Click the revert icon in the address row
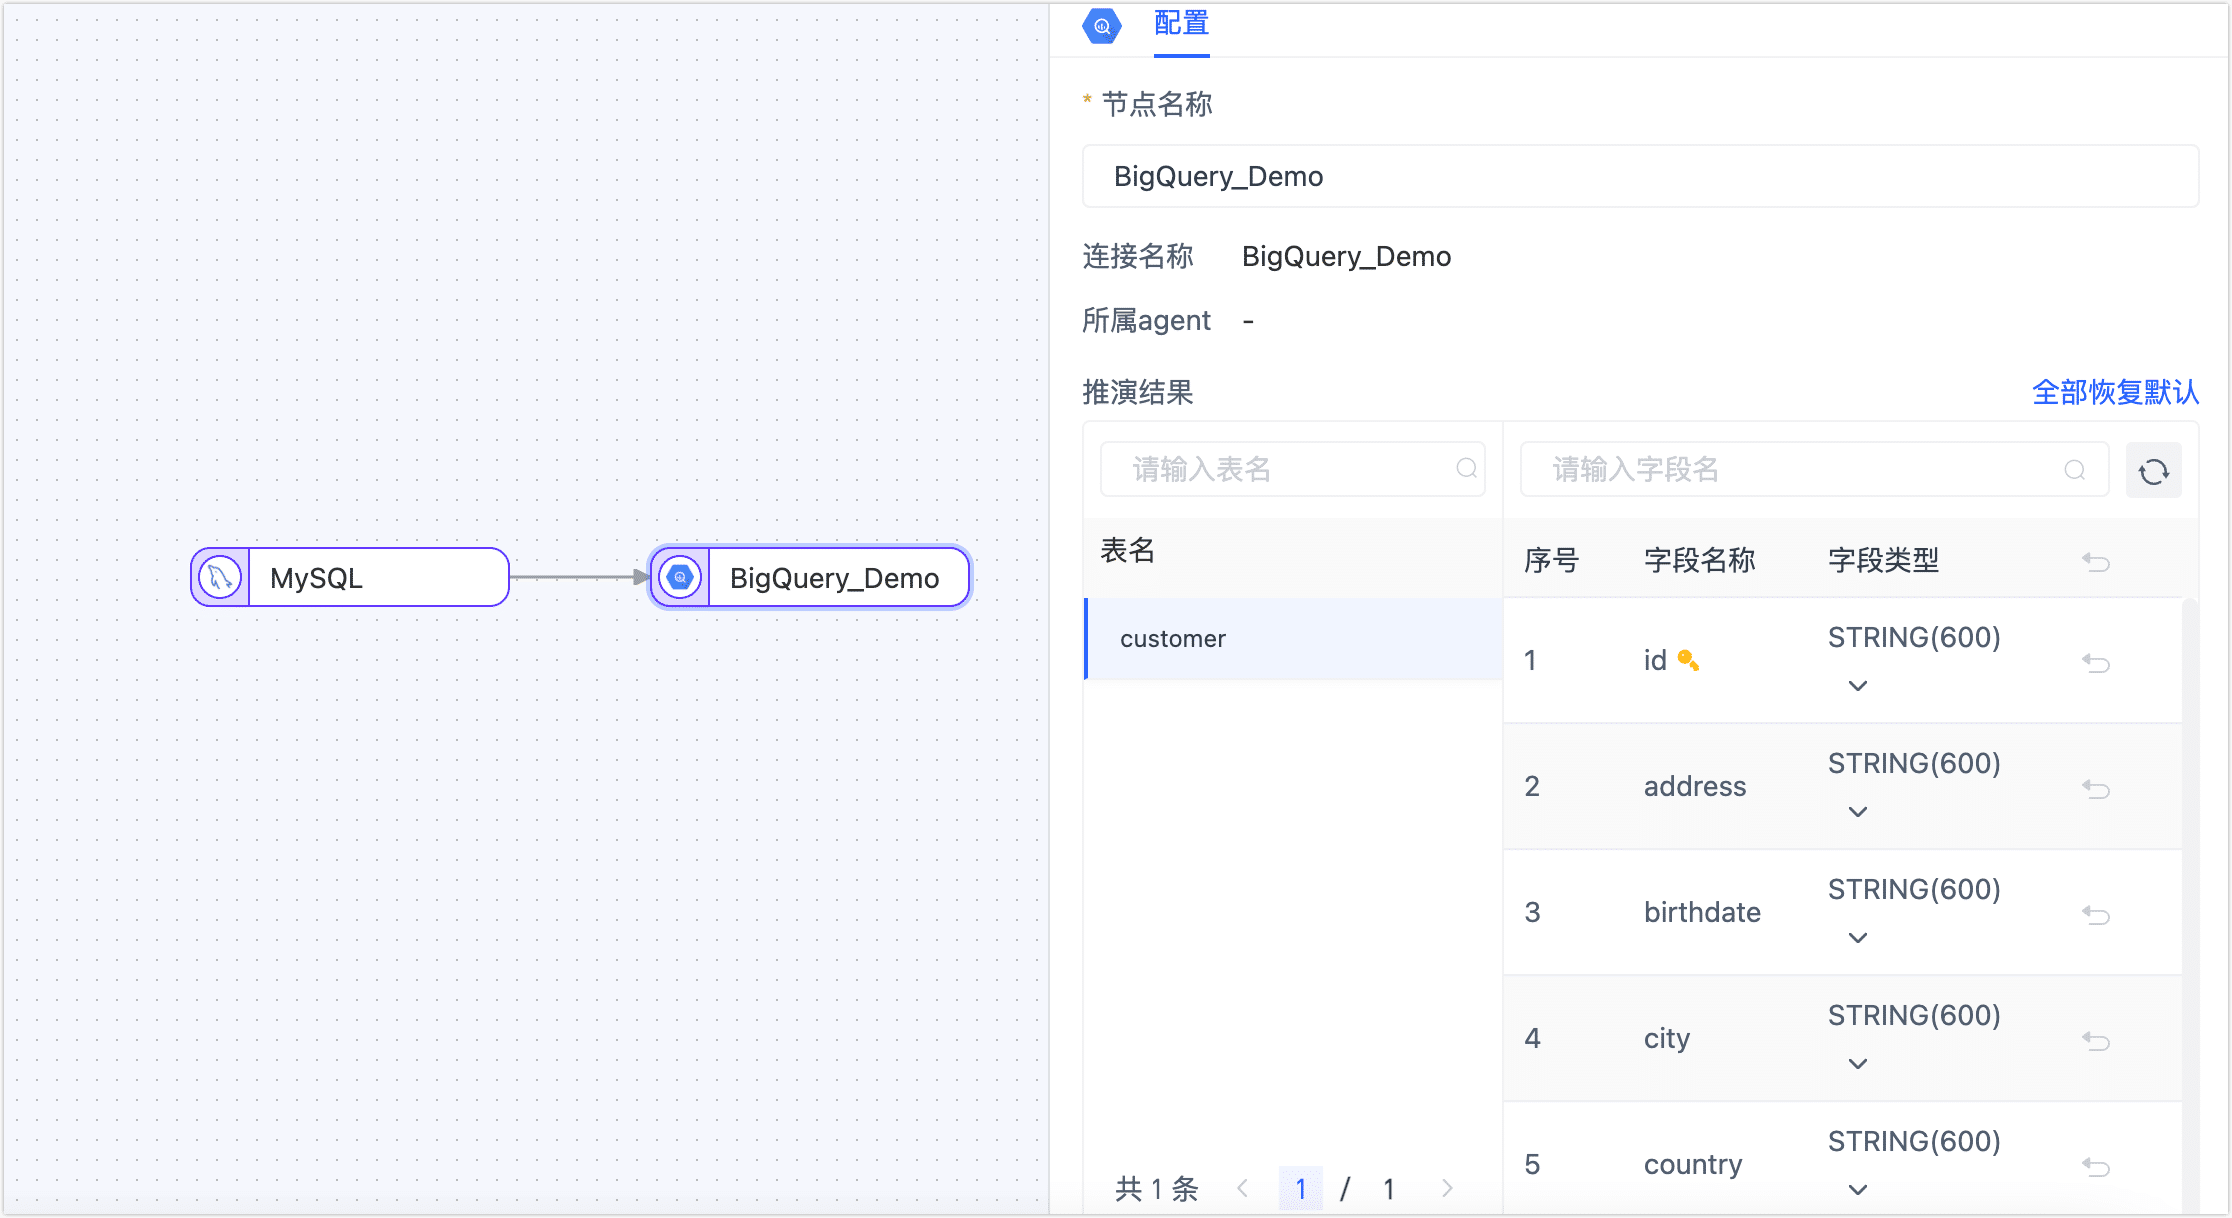 (2096, 788)
